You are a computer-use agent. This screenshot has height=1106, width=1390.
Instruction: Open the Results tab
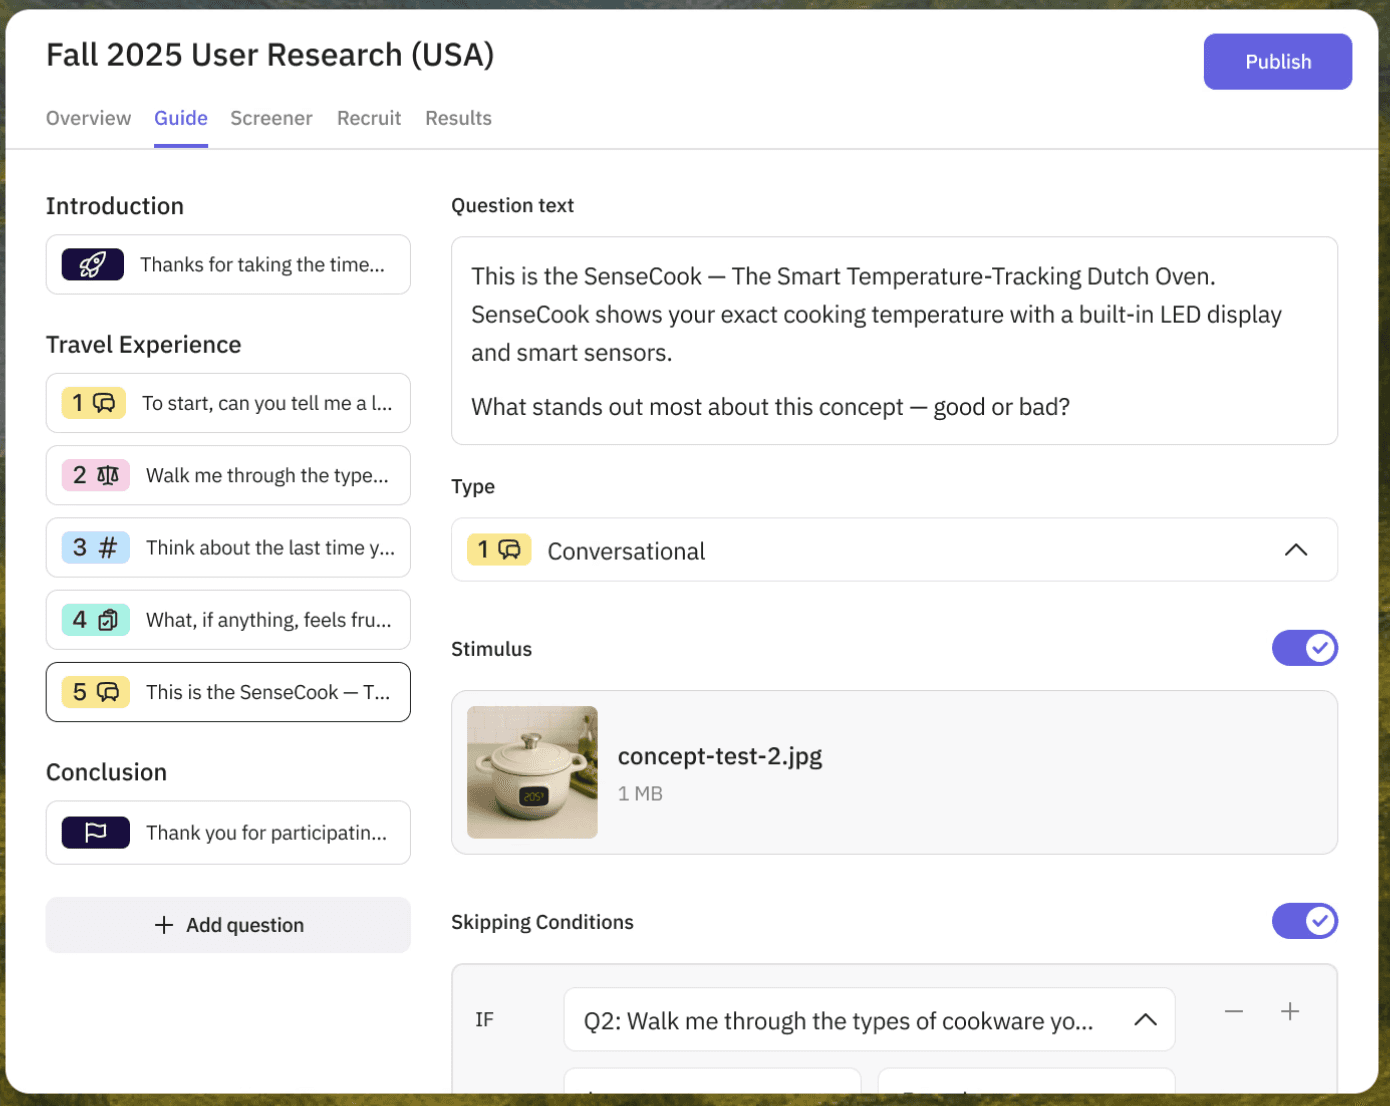[458, 118]
